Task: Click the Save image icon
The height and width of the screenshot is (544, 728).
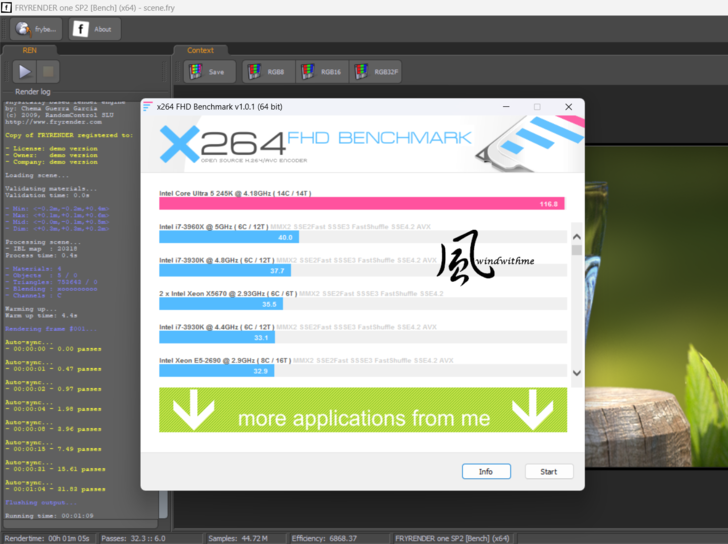Action: coord(209,72)
